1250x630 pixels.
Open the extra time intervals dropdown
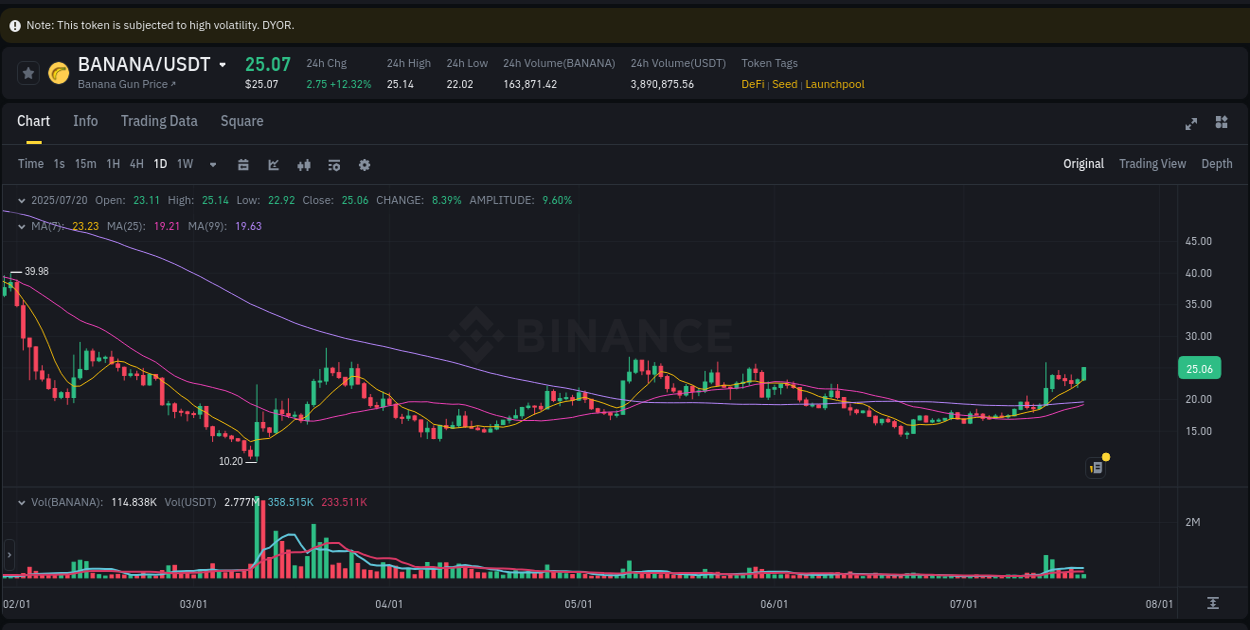click(212, 164)
